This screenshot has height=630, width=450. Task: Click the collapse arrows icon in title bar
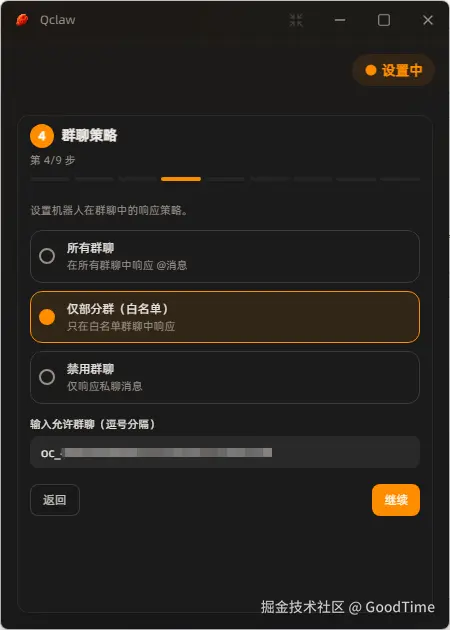pyautogui.click(x=296, y=20)
